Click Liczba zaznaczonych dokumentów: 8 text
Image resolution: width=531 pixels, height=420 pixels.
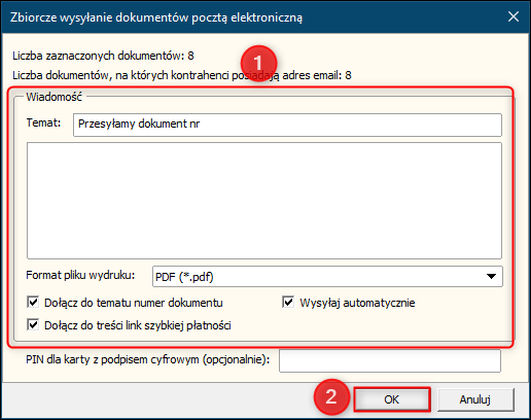(103, 56)
